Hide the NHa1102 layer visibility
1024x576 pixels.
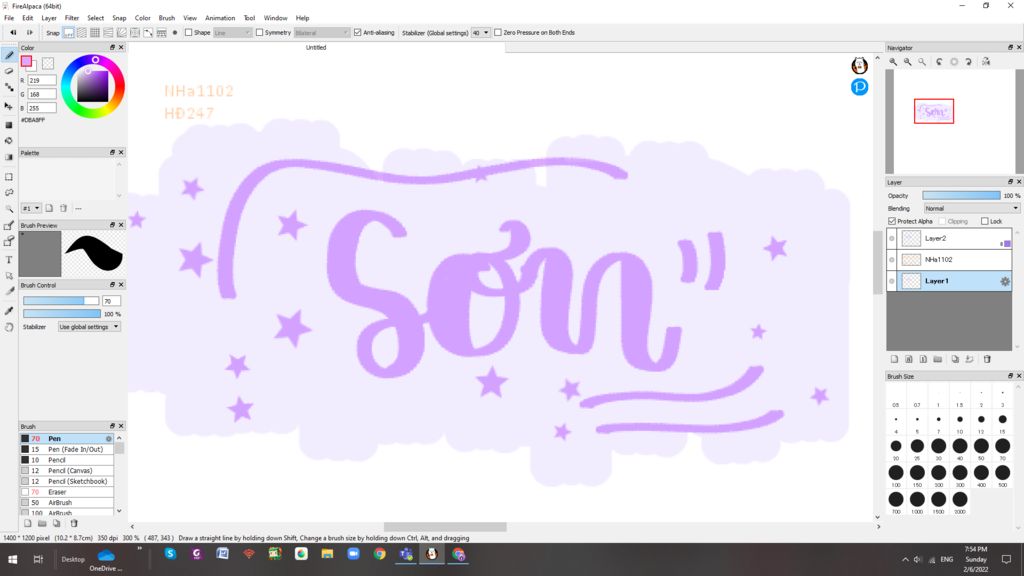click(891, 260)
